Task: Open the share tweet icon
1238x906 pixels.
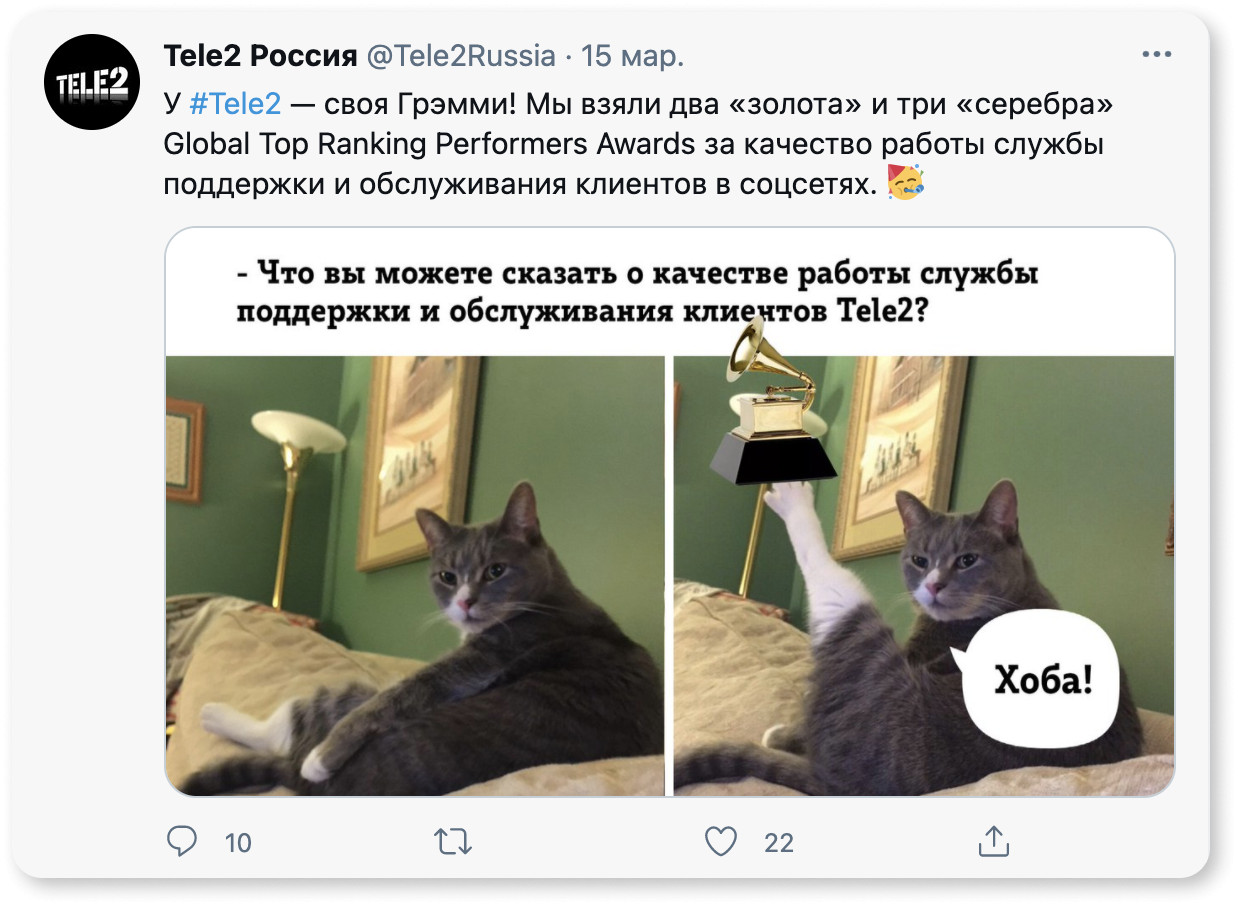Action: point(993,841)
